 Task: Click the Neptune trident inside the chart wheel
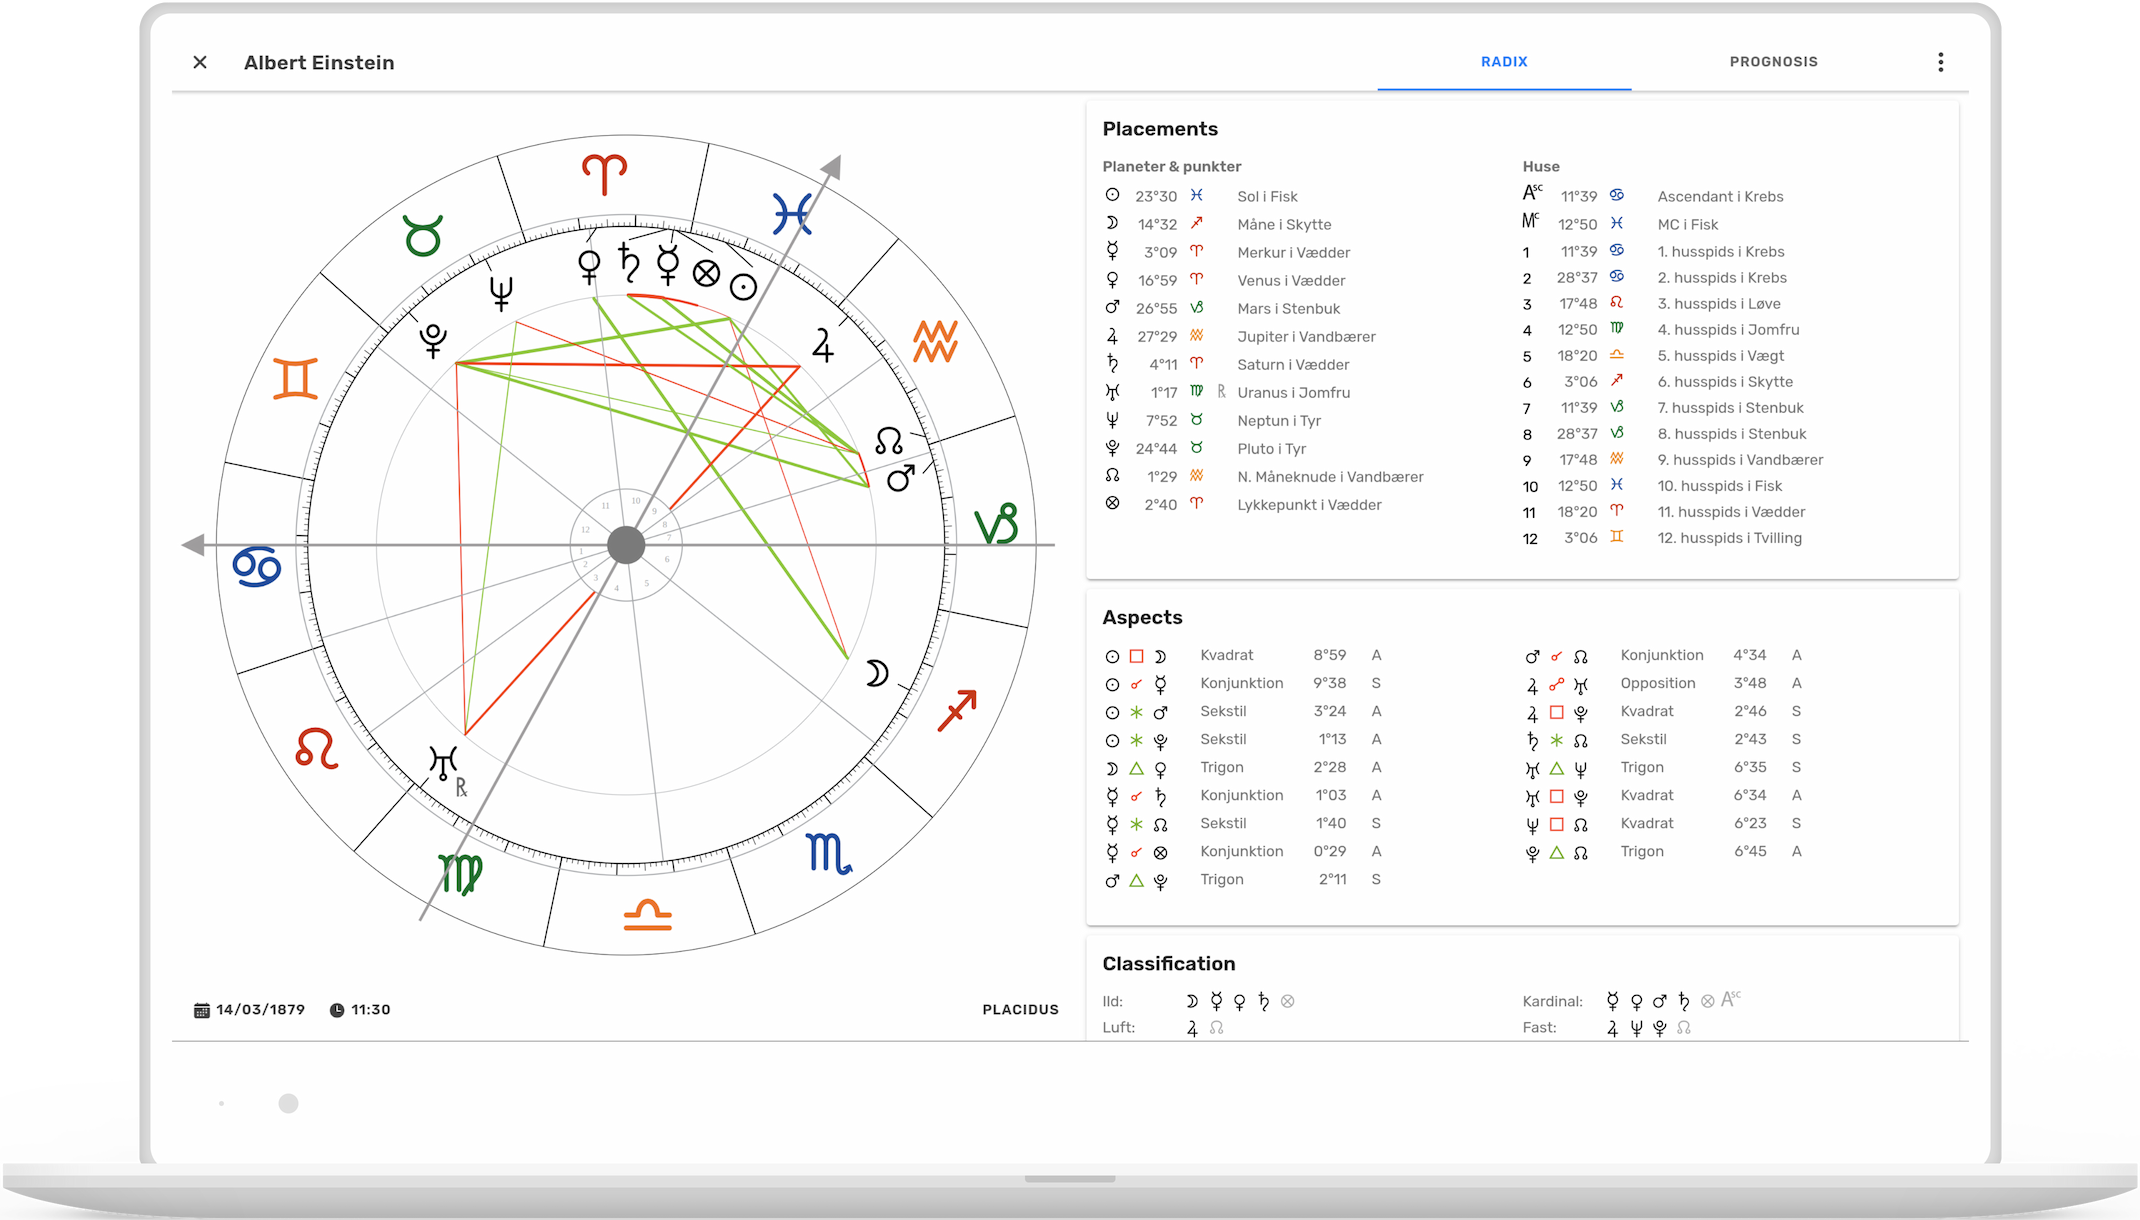point(501,292)
